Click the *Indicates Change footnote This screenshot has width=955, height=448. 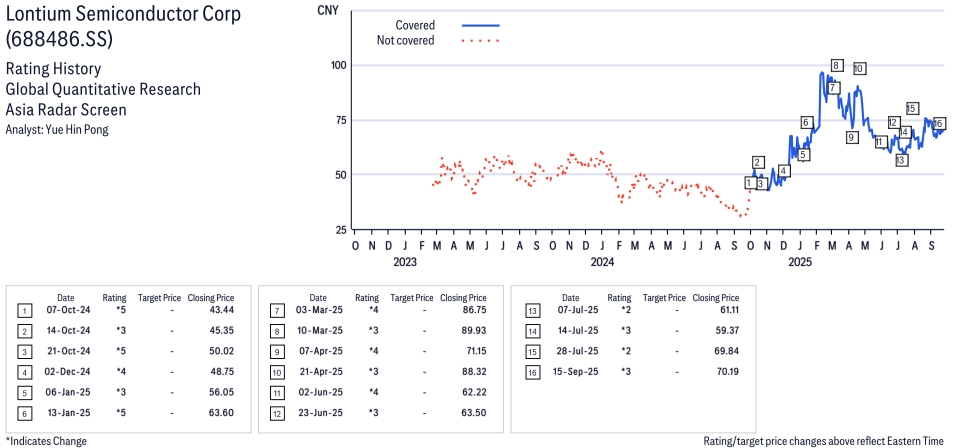click(46, 441)
